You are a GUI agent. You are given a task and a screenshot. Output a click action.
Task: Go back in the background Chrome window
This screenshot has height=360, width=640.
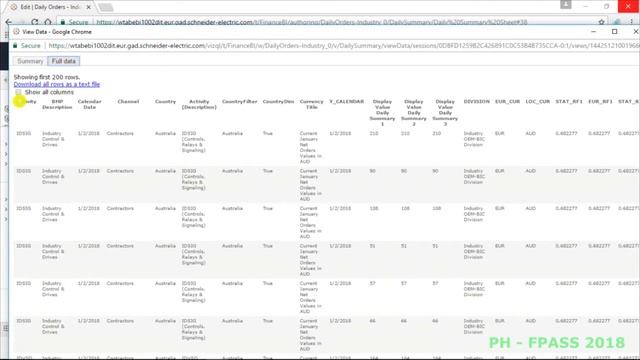click(9, 22)
